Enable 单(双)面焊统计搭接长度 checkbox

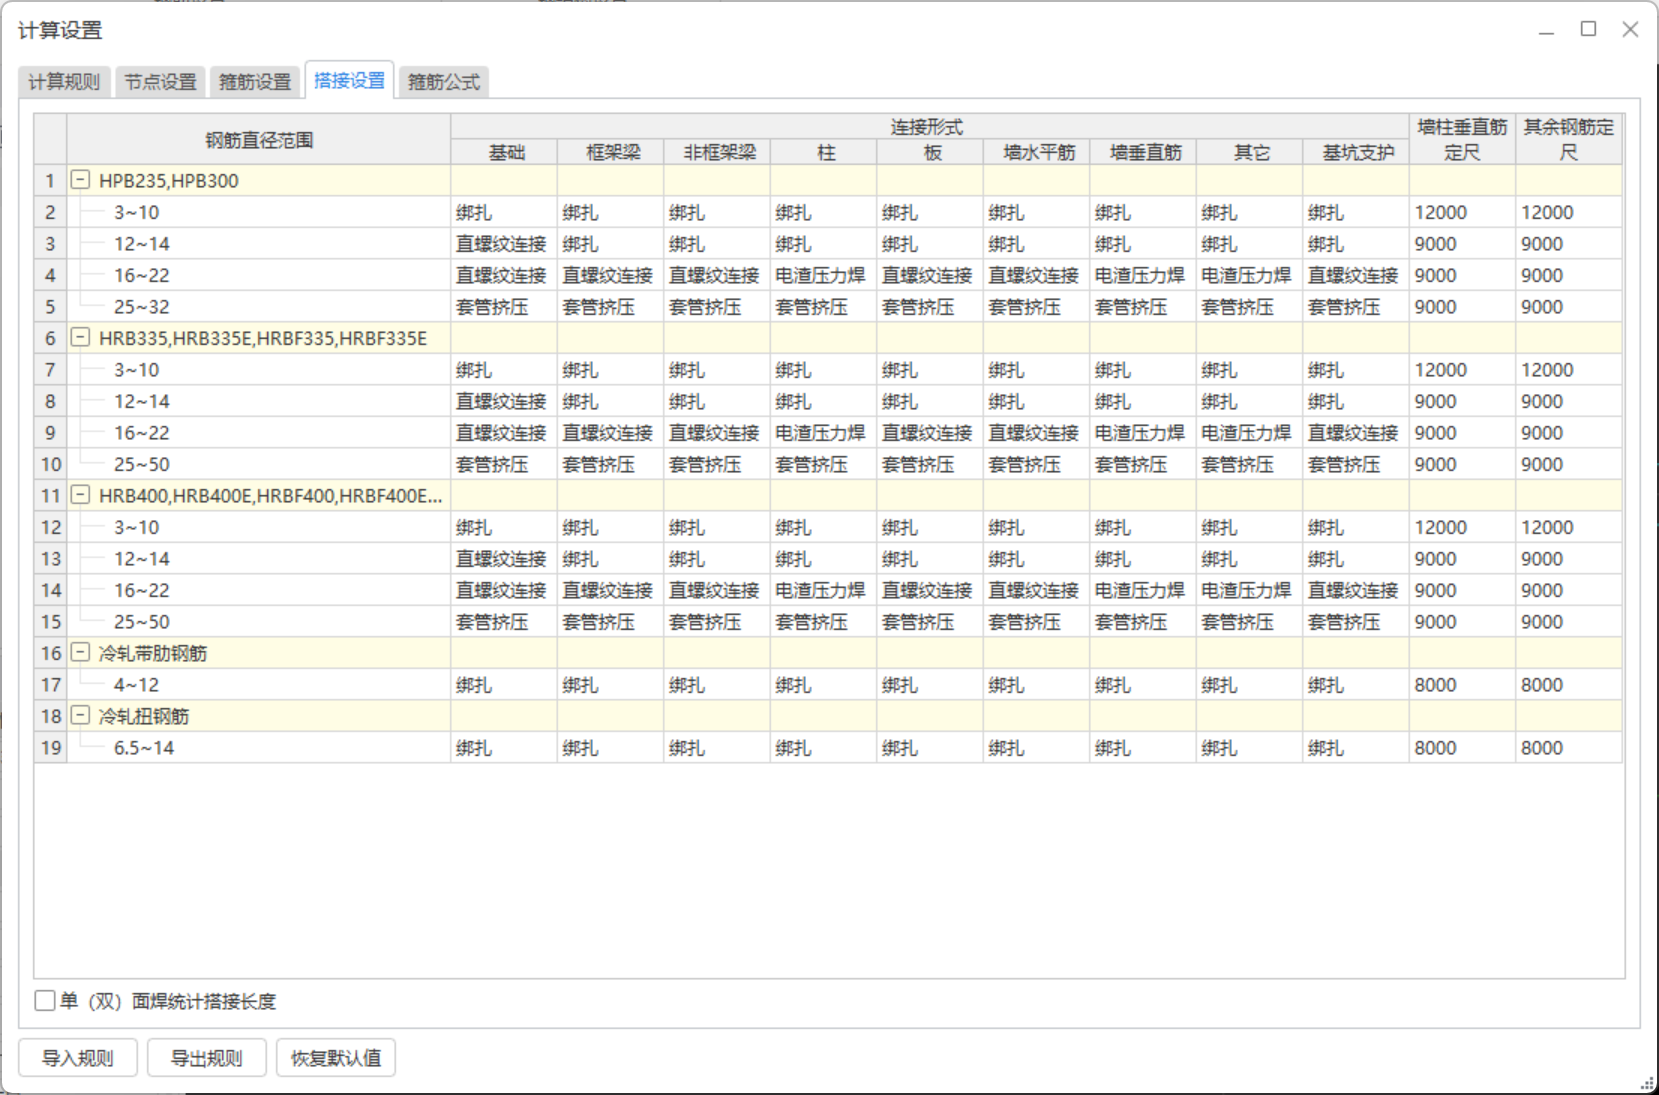tap(45, 1001)
